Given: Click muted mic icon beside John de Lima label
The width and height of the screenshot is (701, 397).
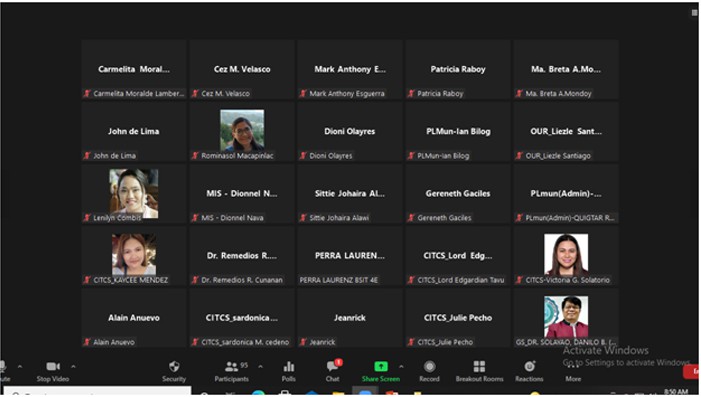Looking at the screenshot, I should [x=87, y=156].
